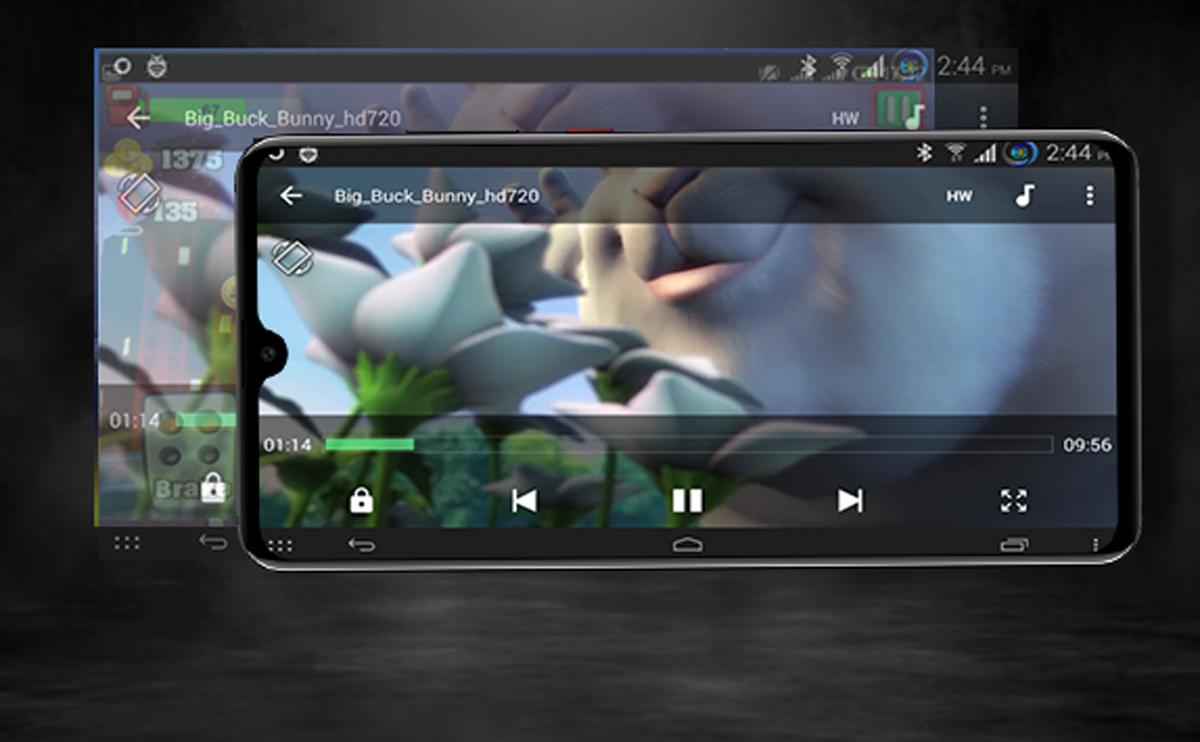Tap the grid menu button on front phone nav bar
This screenshot has height=742, width=1200.
tap(280, 546)
